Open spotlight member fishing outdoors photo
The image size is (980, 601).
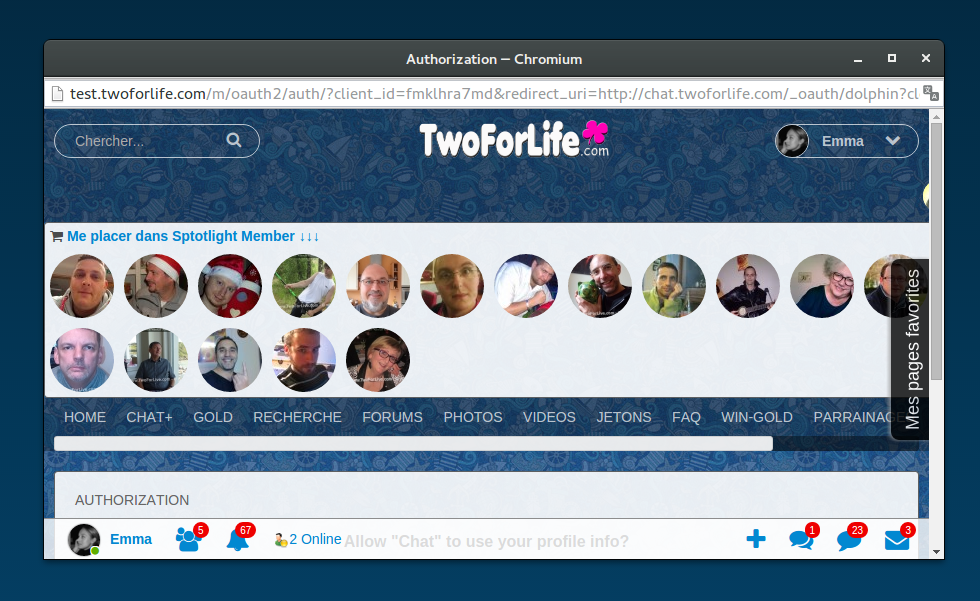point(304,286)
